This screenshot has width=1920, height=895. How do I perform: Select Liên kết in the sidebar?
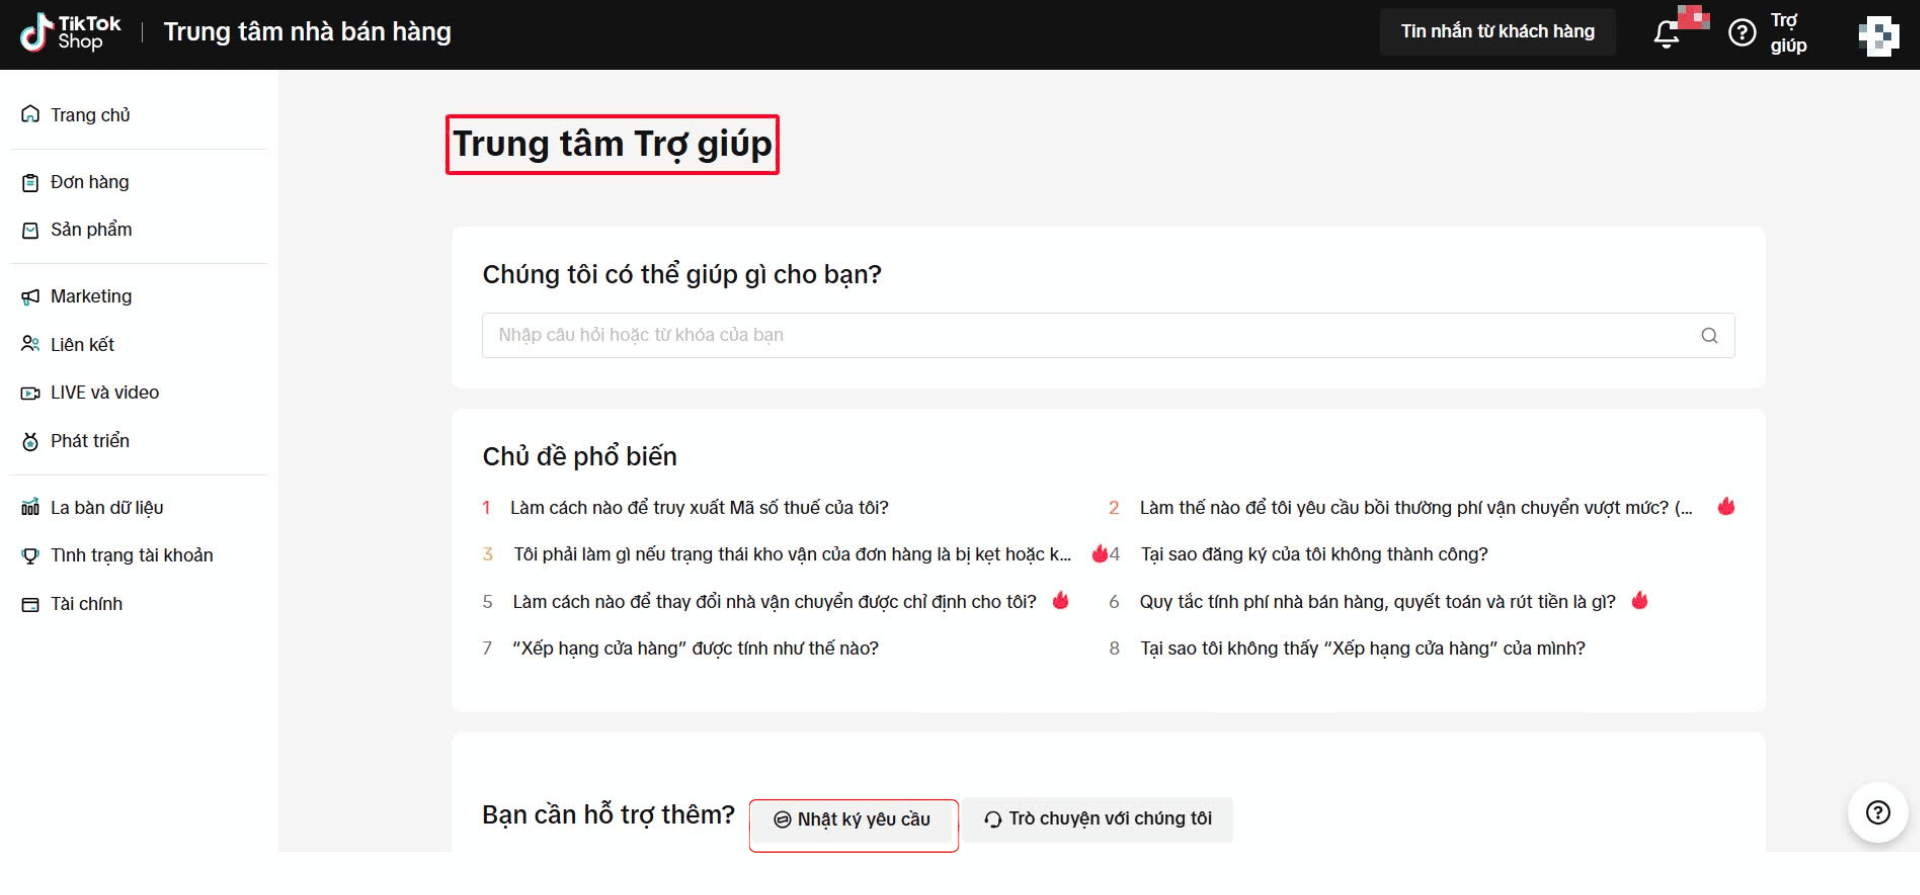(x=82, y=345)
